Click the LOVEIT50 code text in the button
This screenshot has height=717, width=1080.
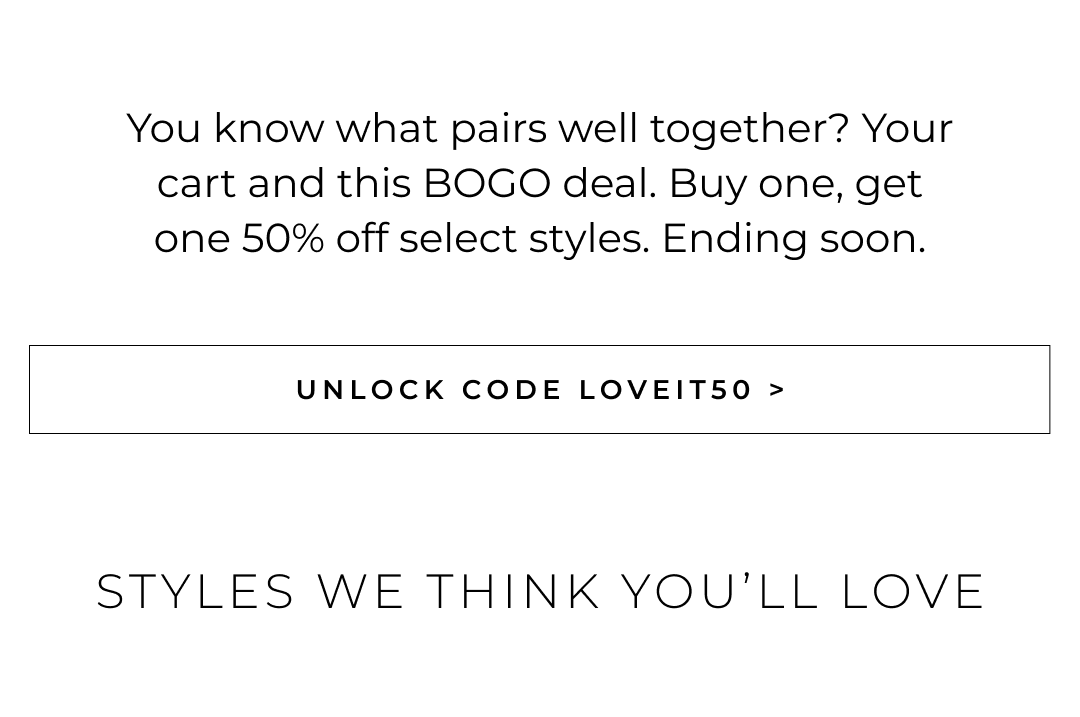666,390
